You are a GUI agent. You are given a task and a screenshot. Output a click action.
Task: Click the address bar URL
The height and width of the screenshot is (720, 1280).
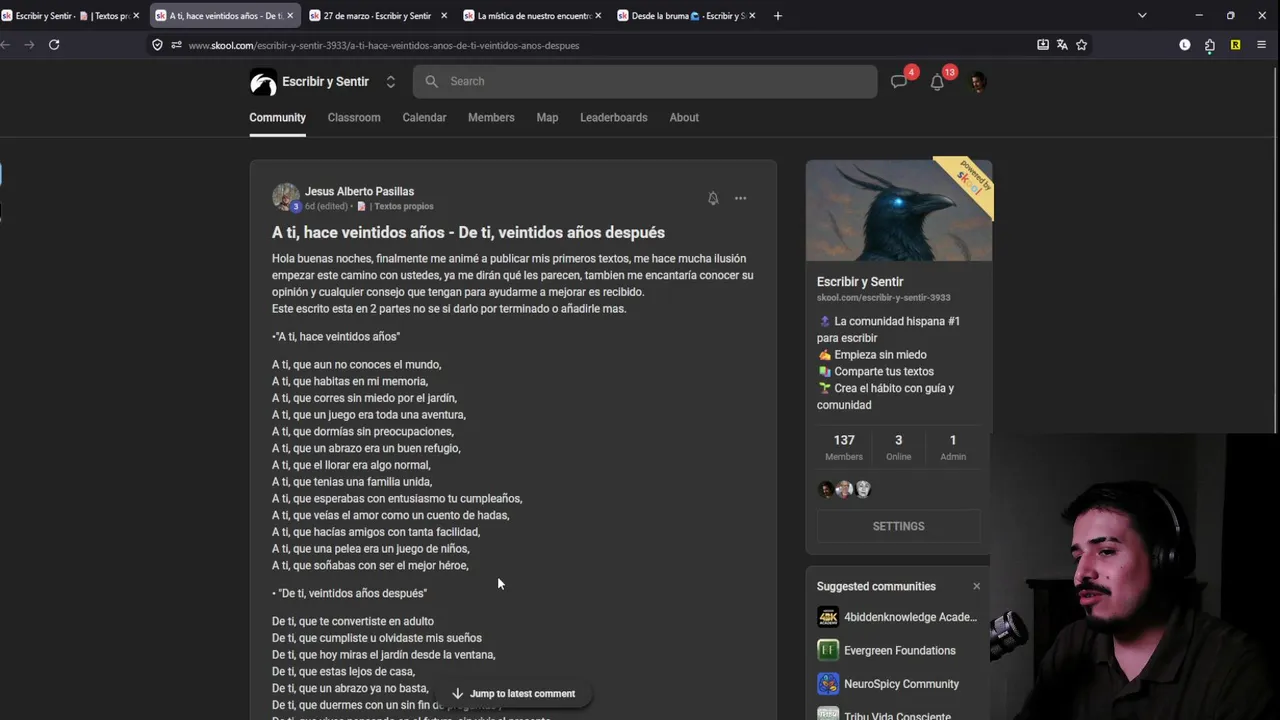(x=383, y=45)
